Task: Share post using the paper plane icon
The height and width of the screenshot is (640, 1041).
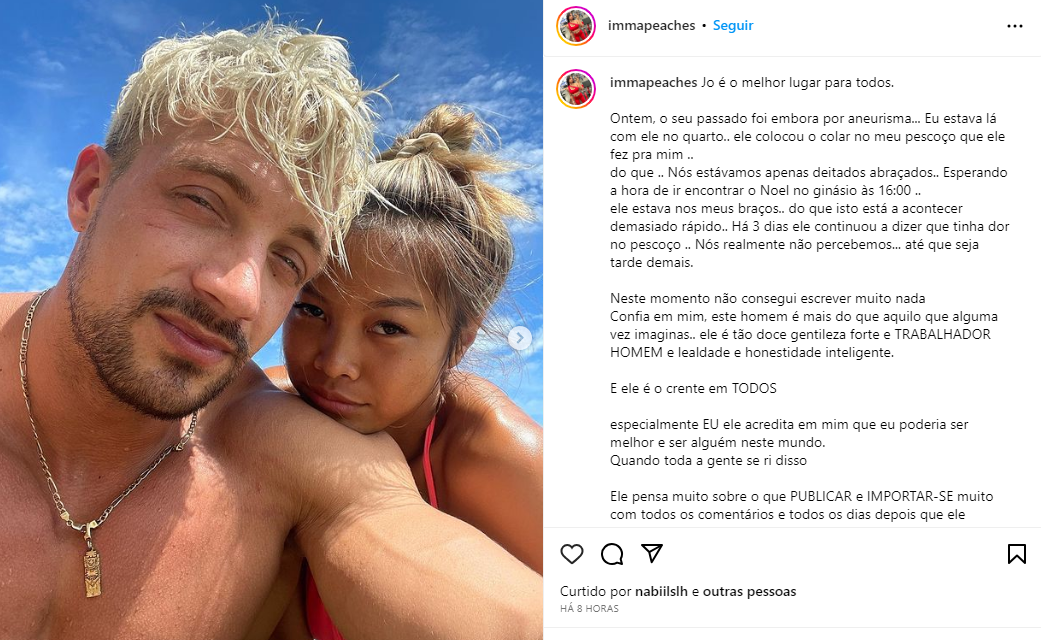Action: [652, 553]
